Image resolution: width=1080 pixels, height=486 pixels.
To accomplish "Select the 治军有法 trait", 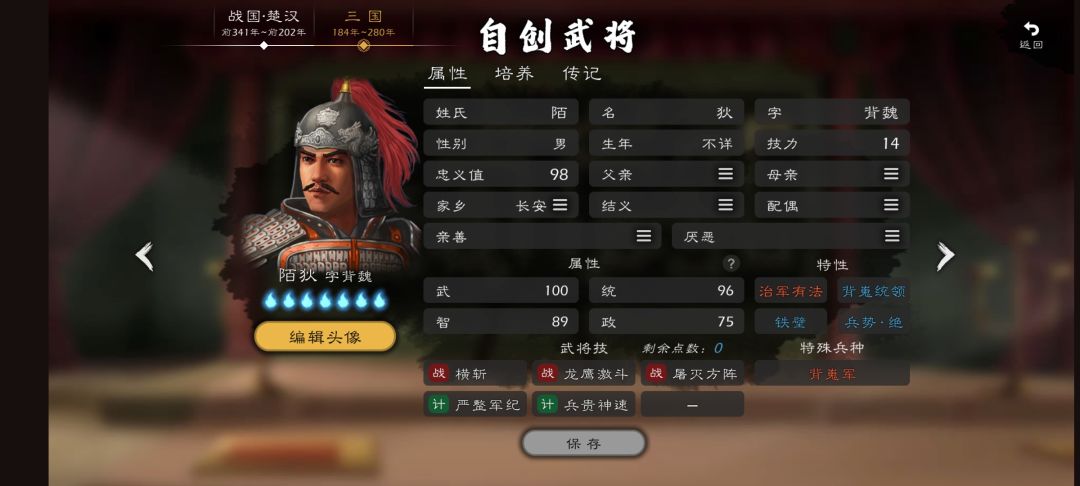I will (x=791, y=291).
